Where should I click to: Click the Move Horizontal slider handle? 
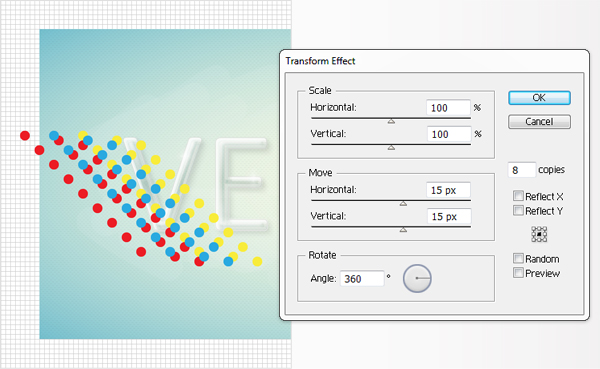click(x=403, y=203)
